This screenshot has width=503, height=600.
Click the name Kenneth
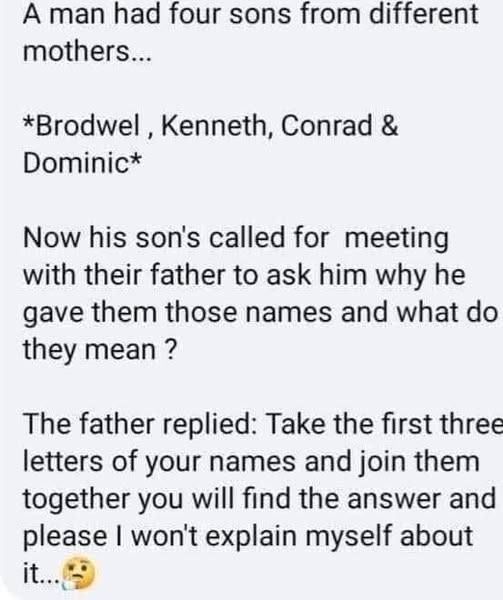click(x=214, y=126)
